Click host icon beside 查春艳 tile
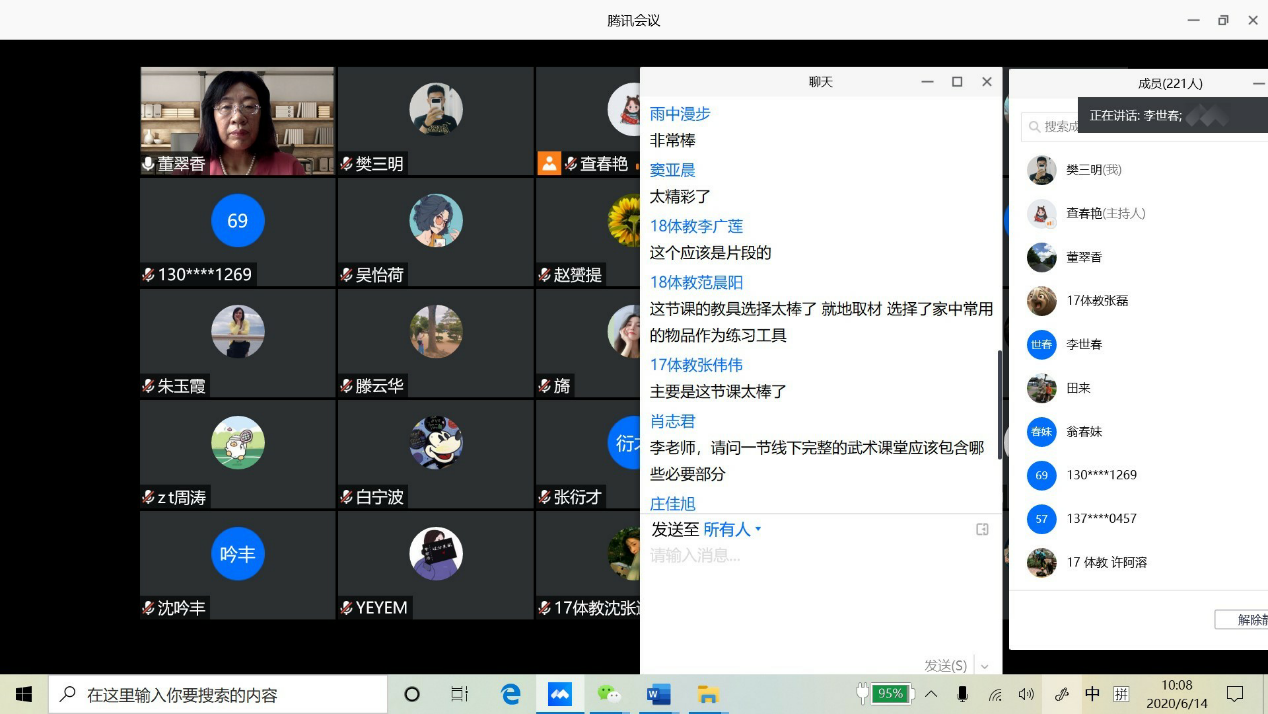The width and height of the screenshot is (1268, 714). click(549, 163)
